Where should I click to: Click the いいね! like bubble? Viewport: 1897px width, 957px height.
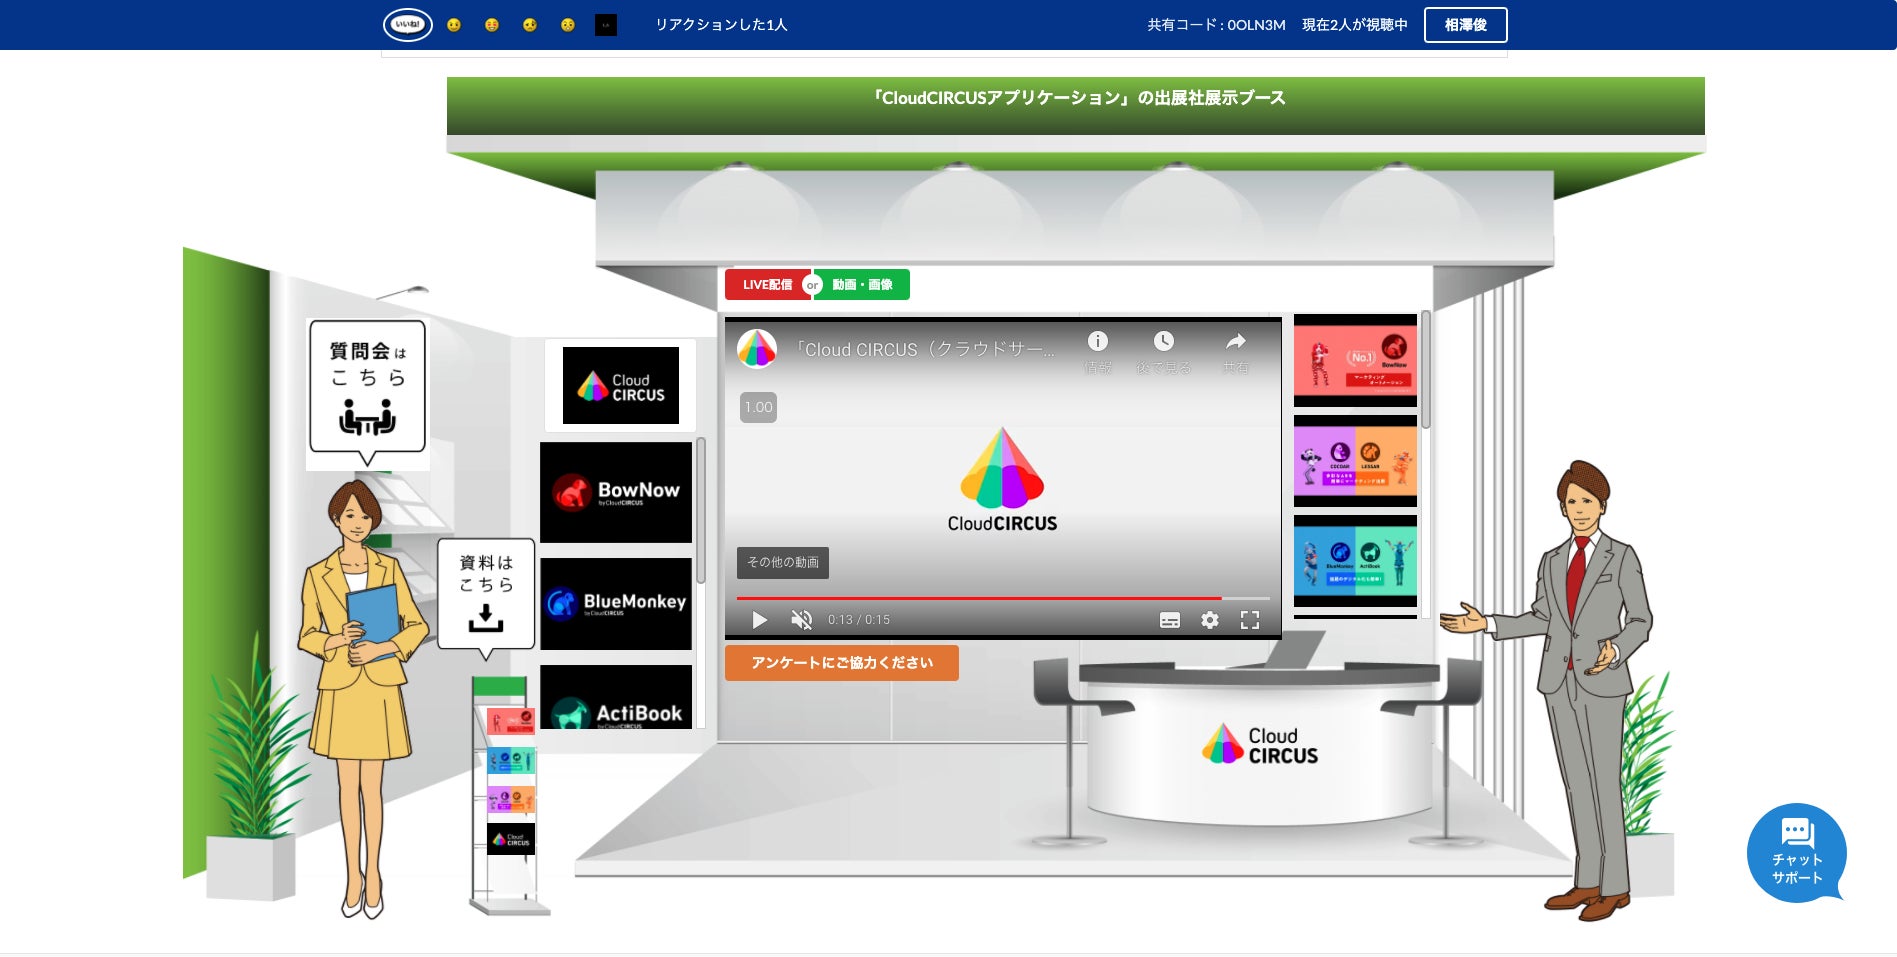click(x=408, y=25)
